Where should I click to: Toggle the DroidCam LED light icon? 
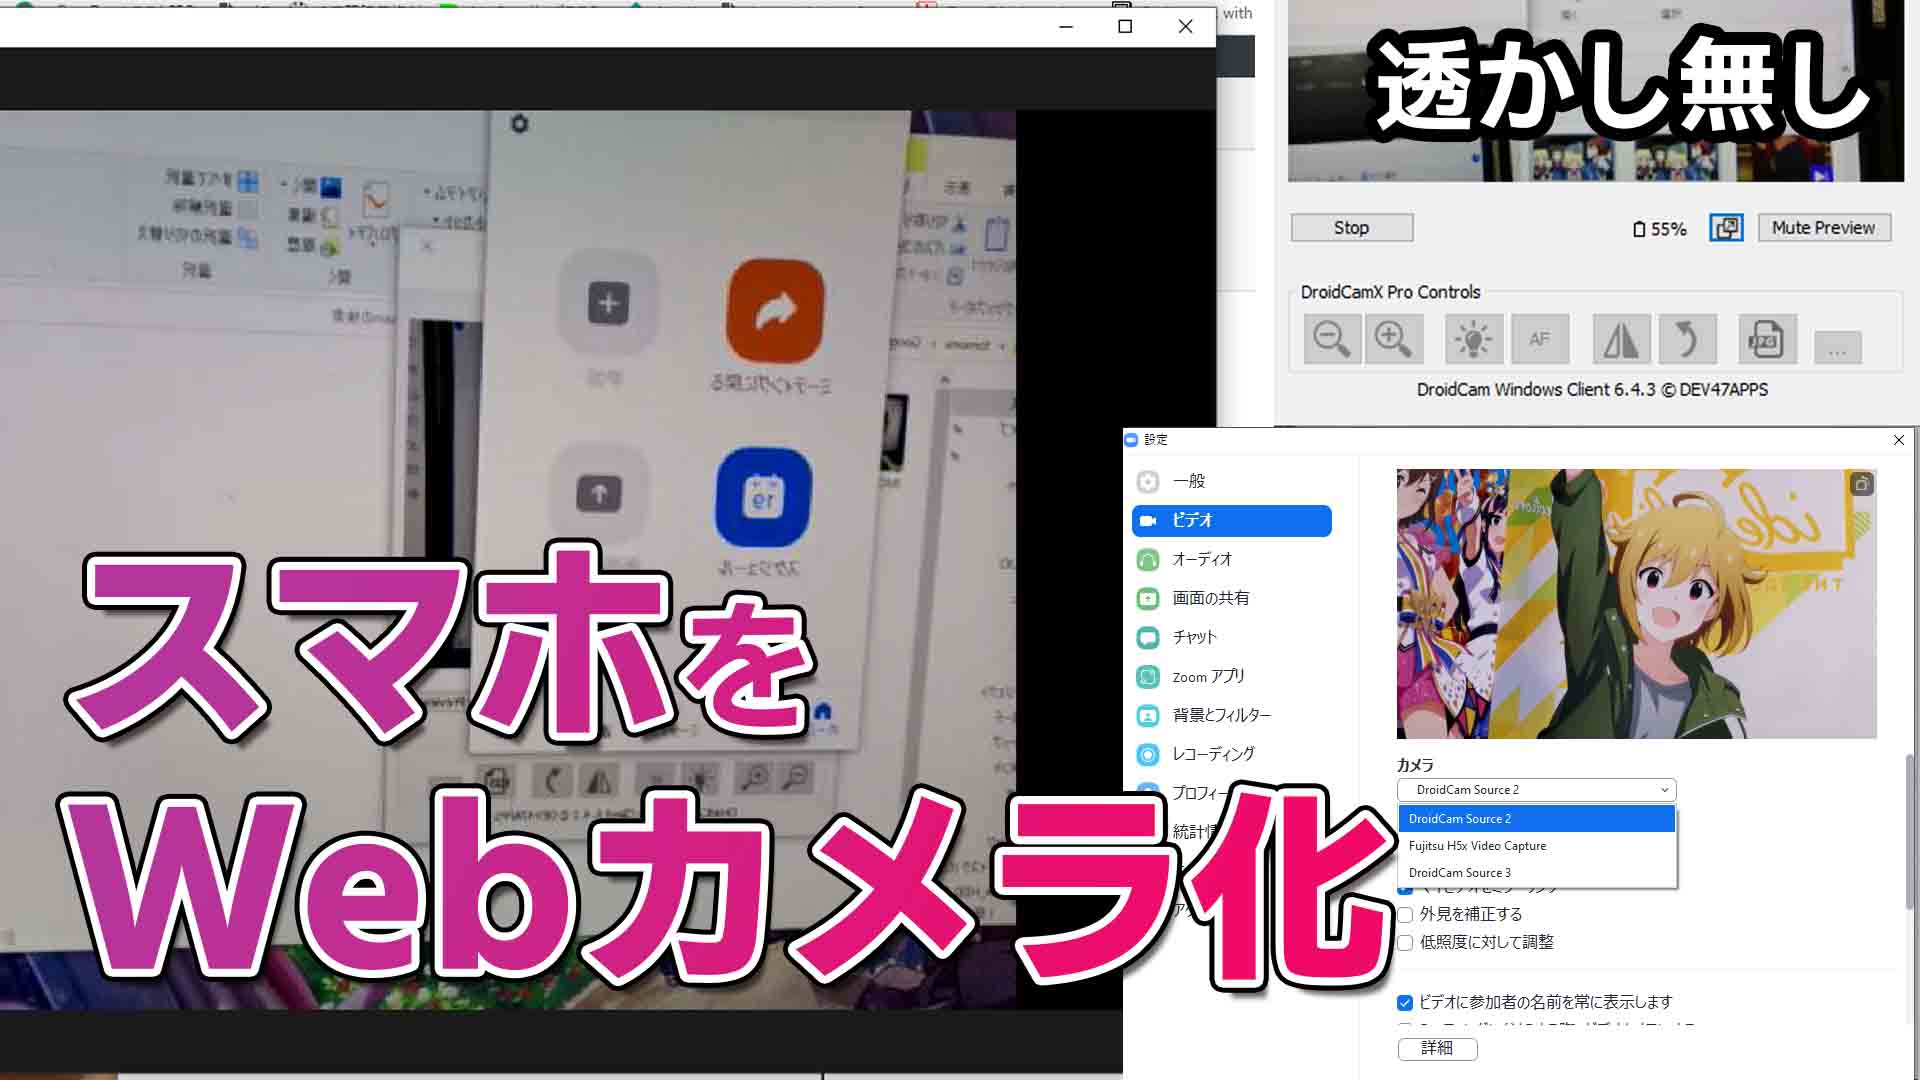[1473, 339]
